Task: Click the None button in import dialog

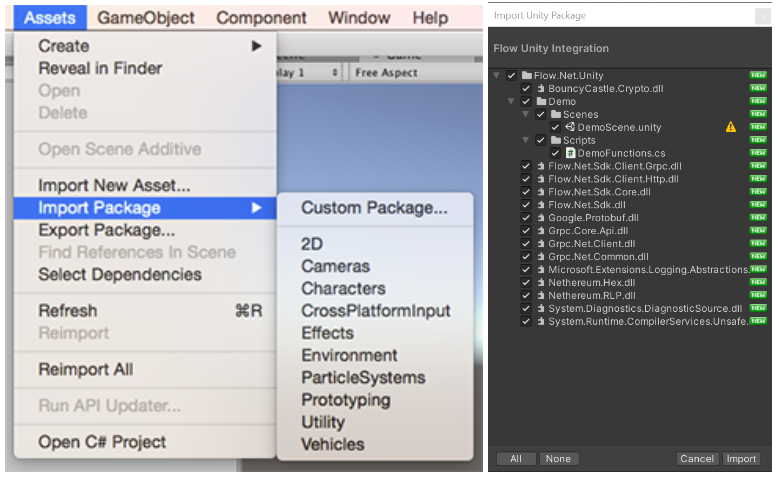Action: pyautogui.click(x=558, y=459)
